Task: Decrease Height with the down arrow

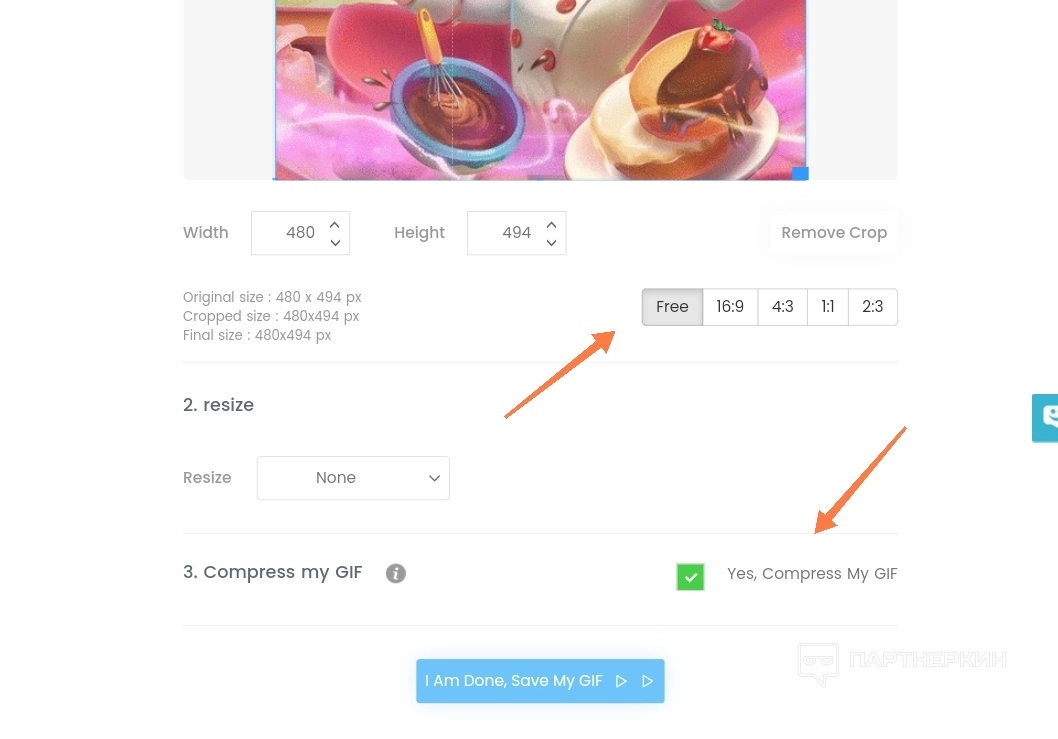Action: tap(551, 242)
